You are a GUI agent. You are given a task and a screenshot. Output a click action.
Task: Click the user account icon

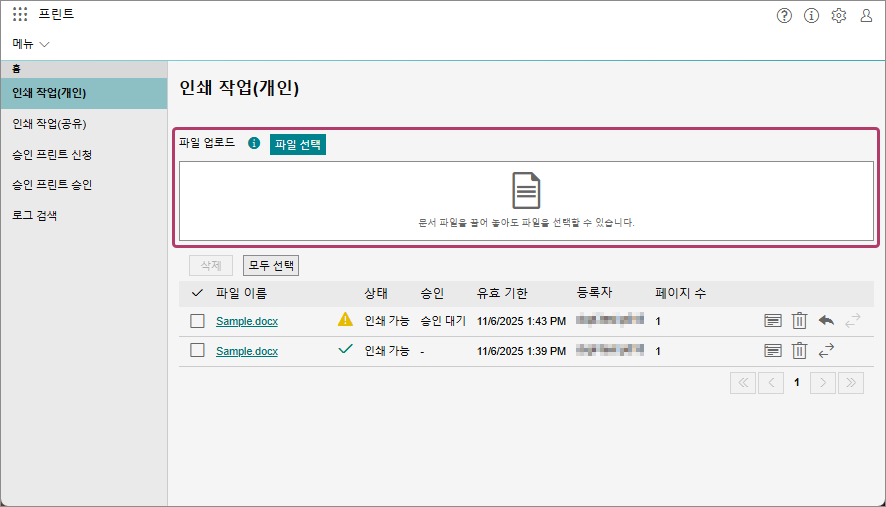pos(866,15)
